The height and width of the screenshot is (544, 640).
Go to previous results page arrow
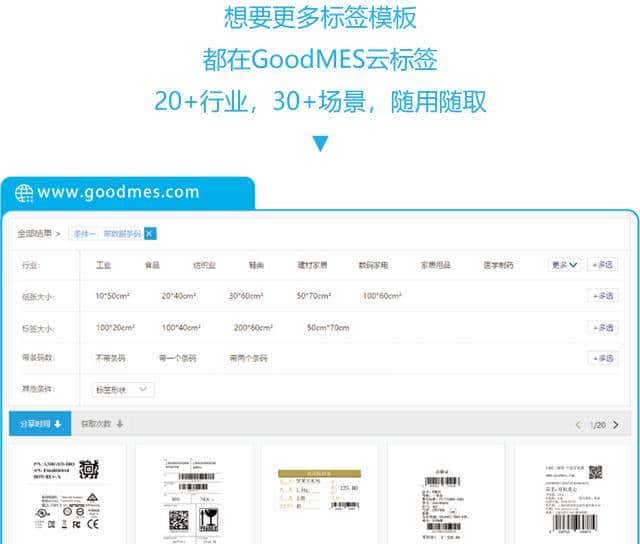point(578,425)
